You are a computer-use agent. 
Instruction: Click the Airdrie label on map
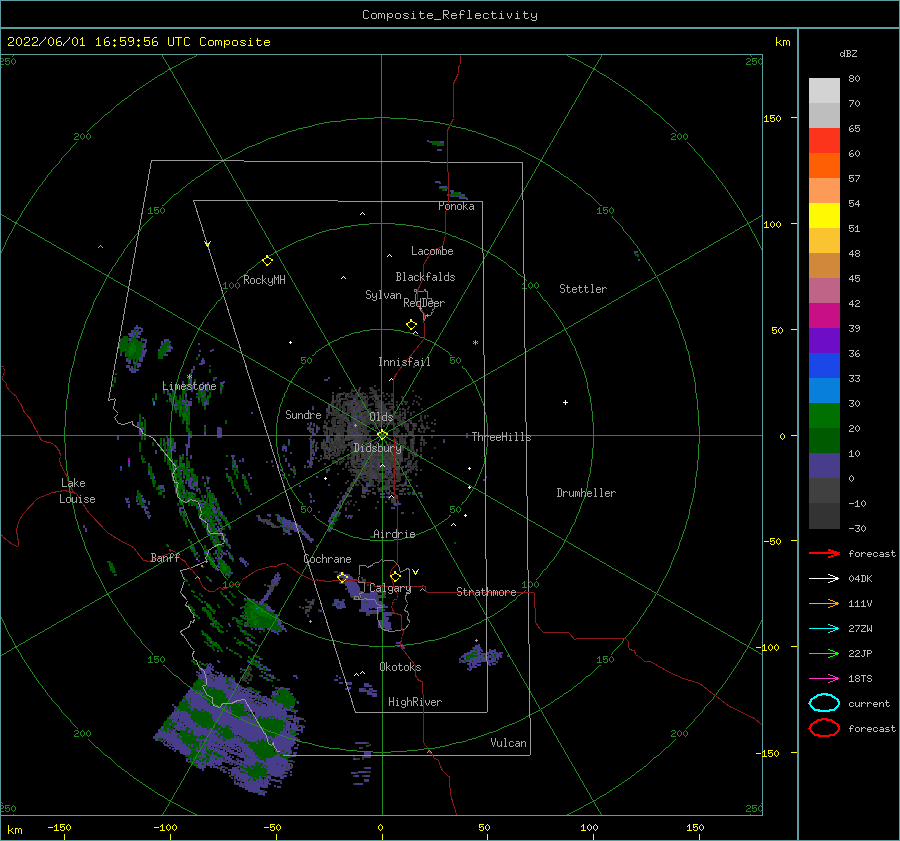coord(394,534)
